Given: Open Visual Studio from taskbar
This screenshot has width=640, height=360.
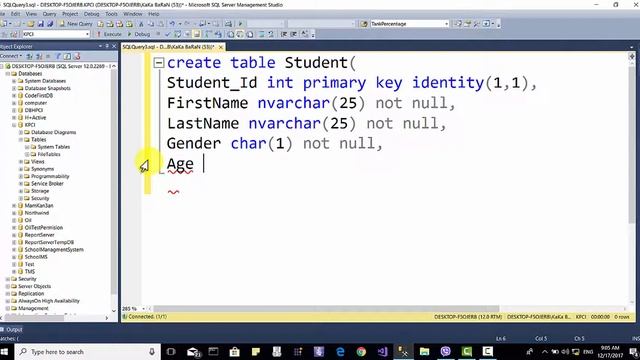Looking at the screenshot, I should pyautogui.click(x=382, y=352).
